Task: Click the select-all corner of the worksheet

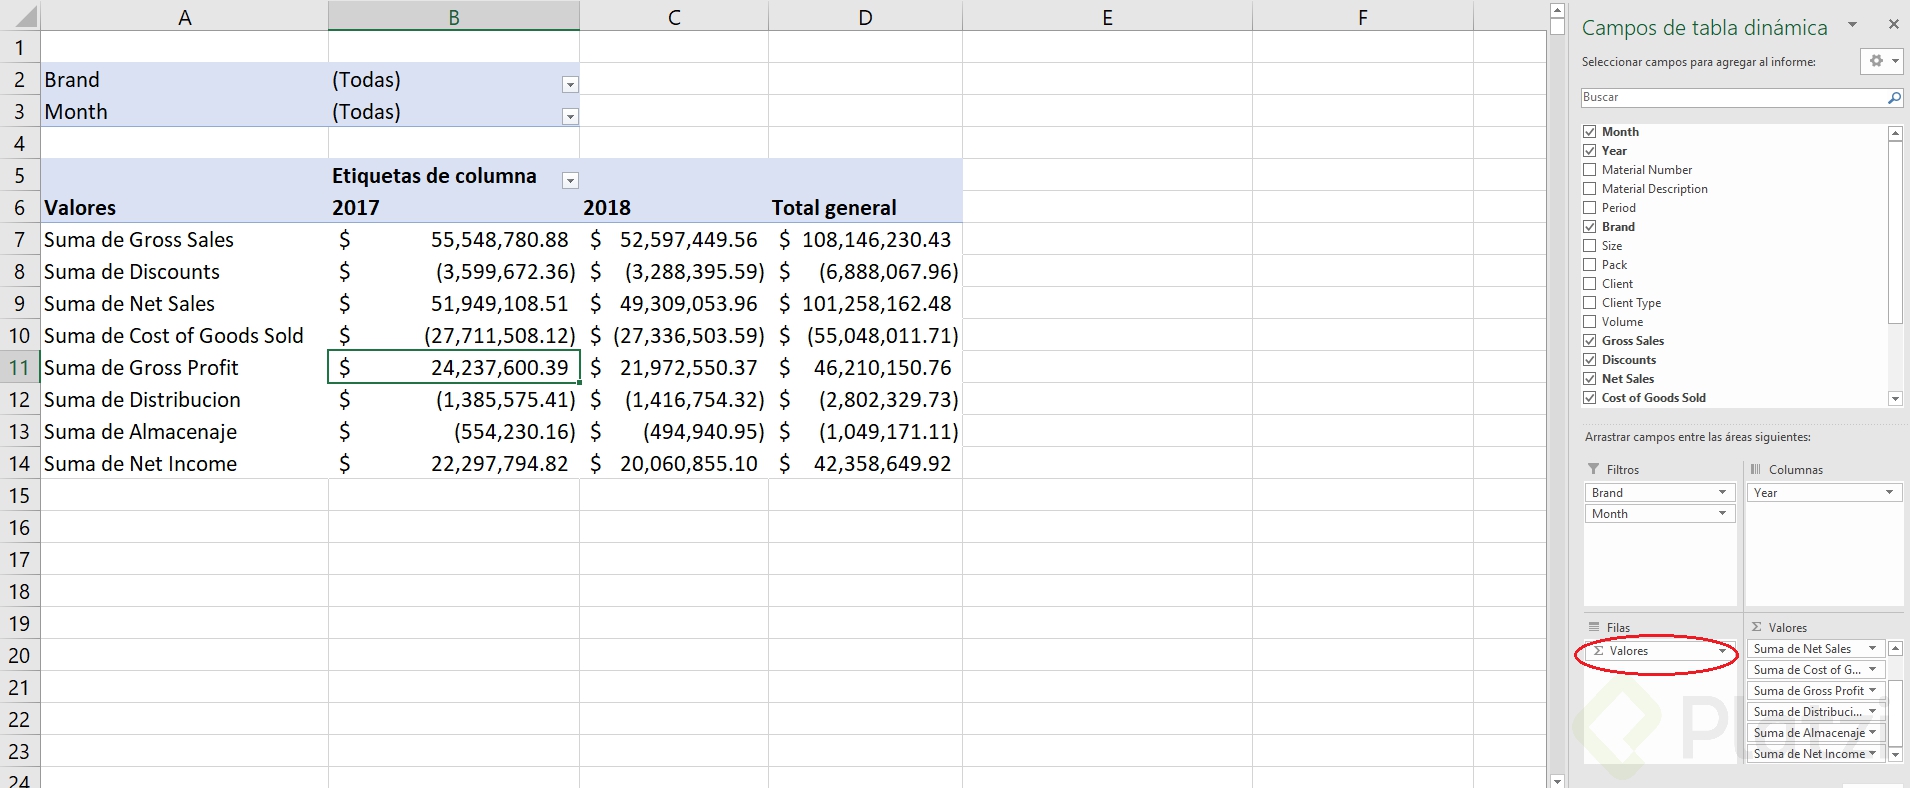Action: 20,16
